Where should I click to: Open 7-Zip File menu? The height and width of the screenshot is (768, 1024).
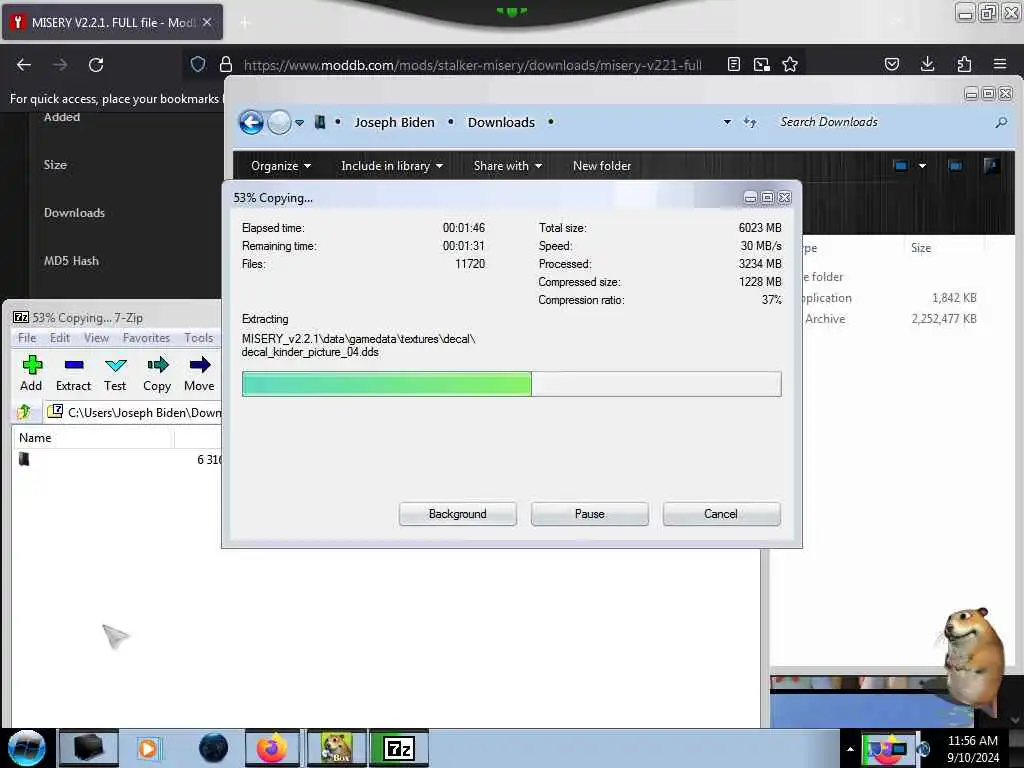tap(27, 338)
